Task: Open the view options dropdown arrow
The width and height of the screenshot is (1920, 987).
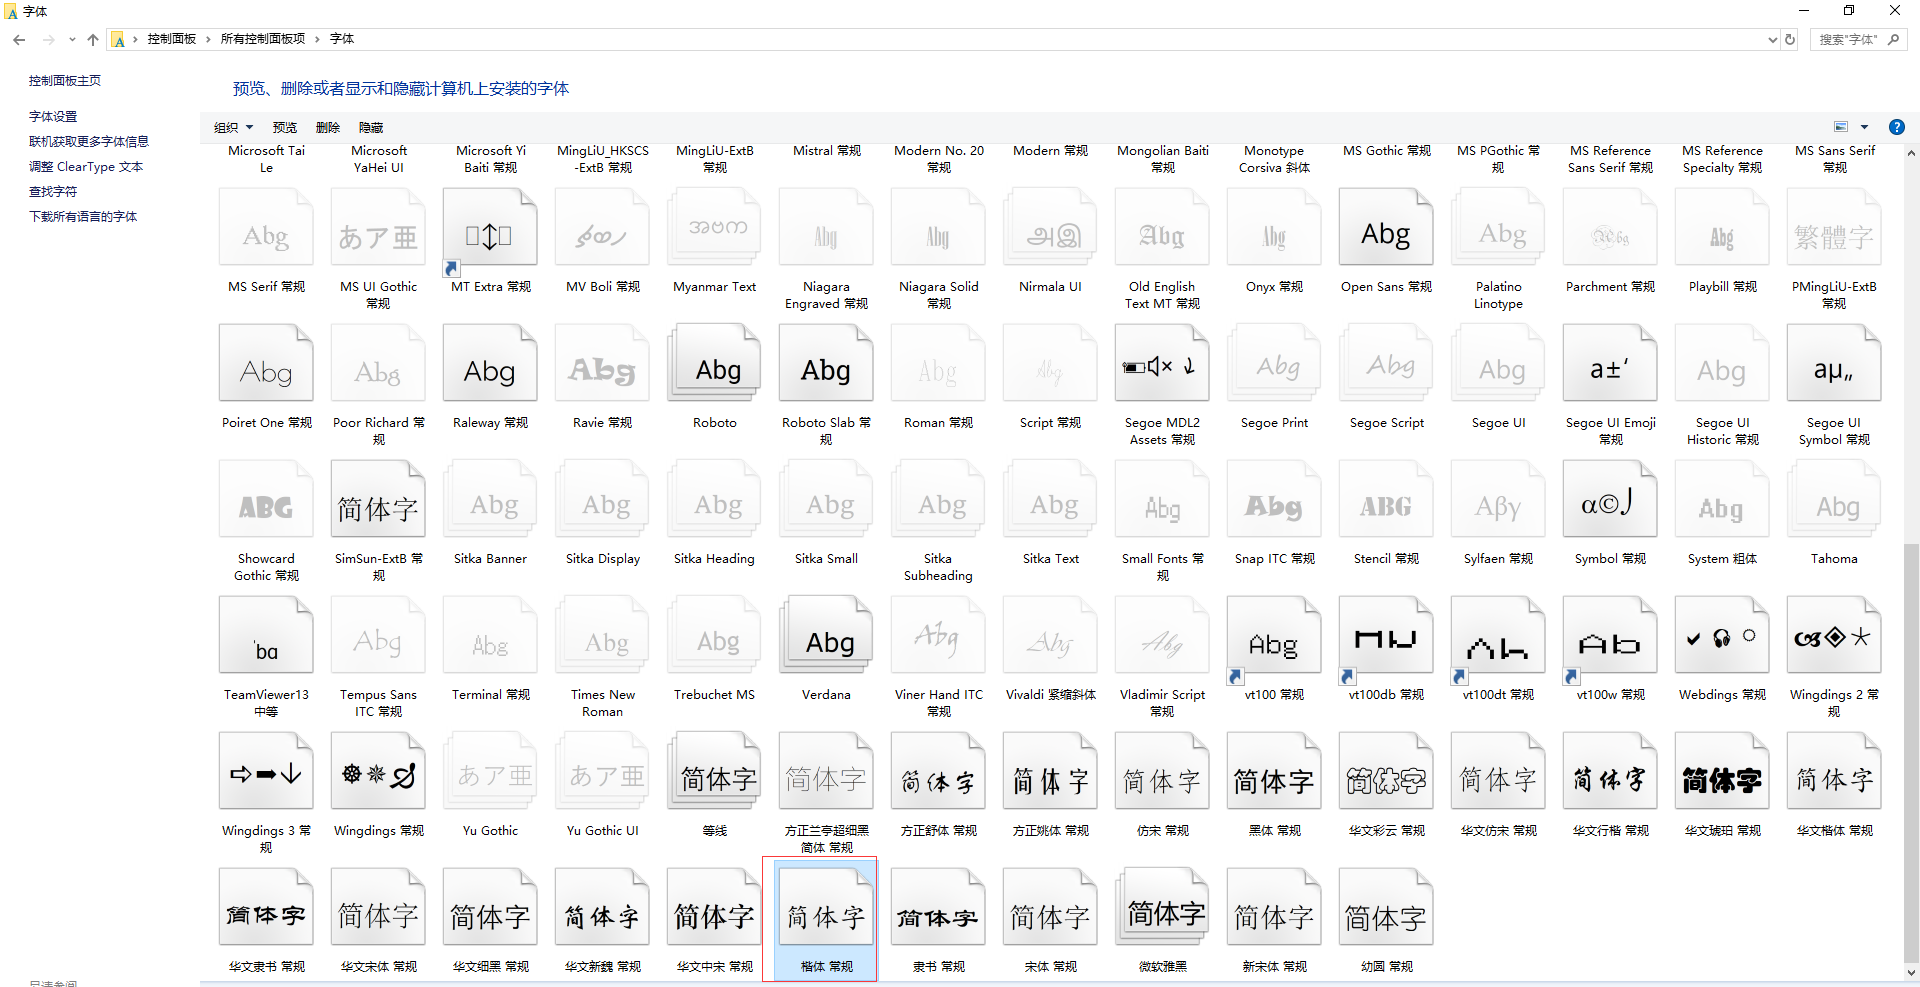Action: click(1864, 127)
